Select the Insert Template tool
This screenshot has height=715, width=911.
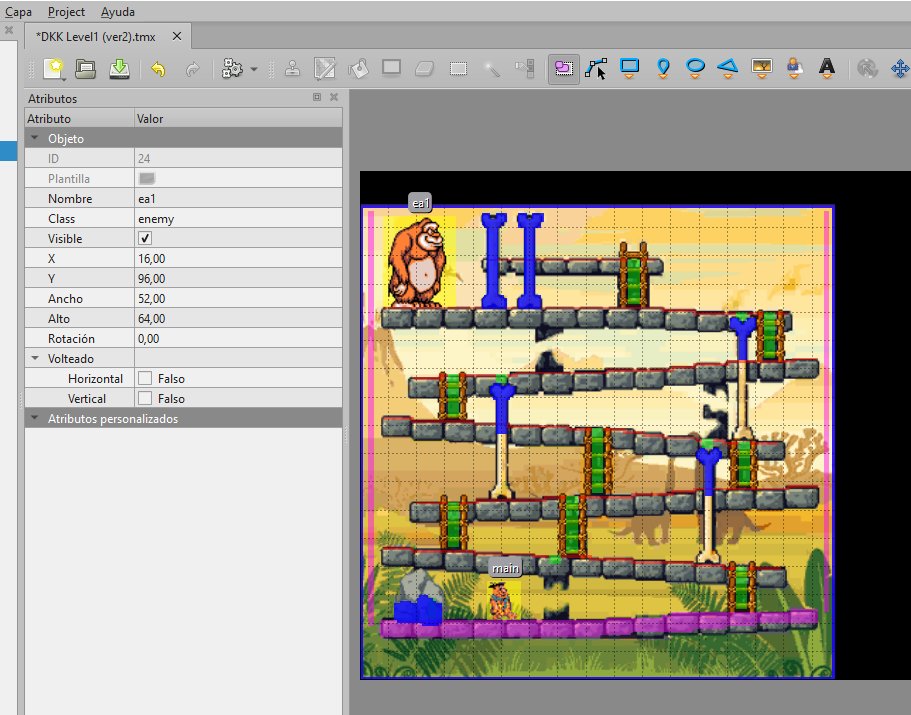[x=794, y=68]
